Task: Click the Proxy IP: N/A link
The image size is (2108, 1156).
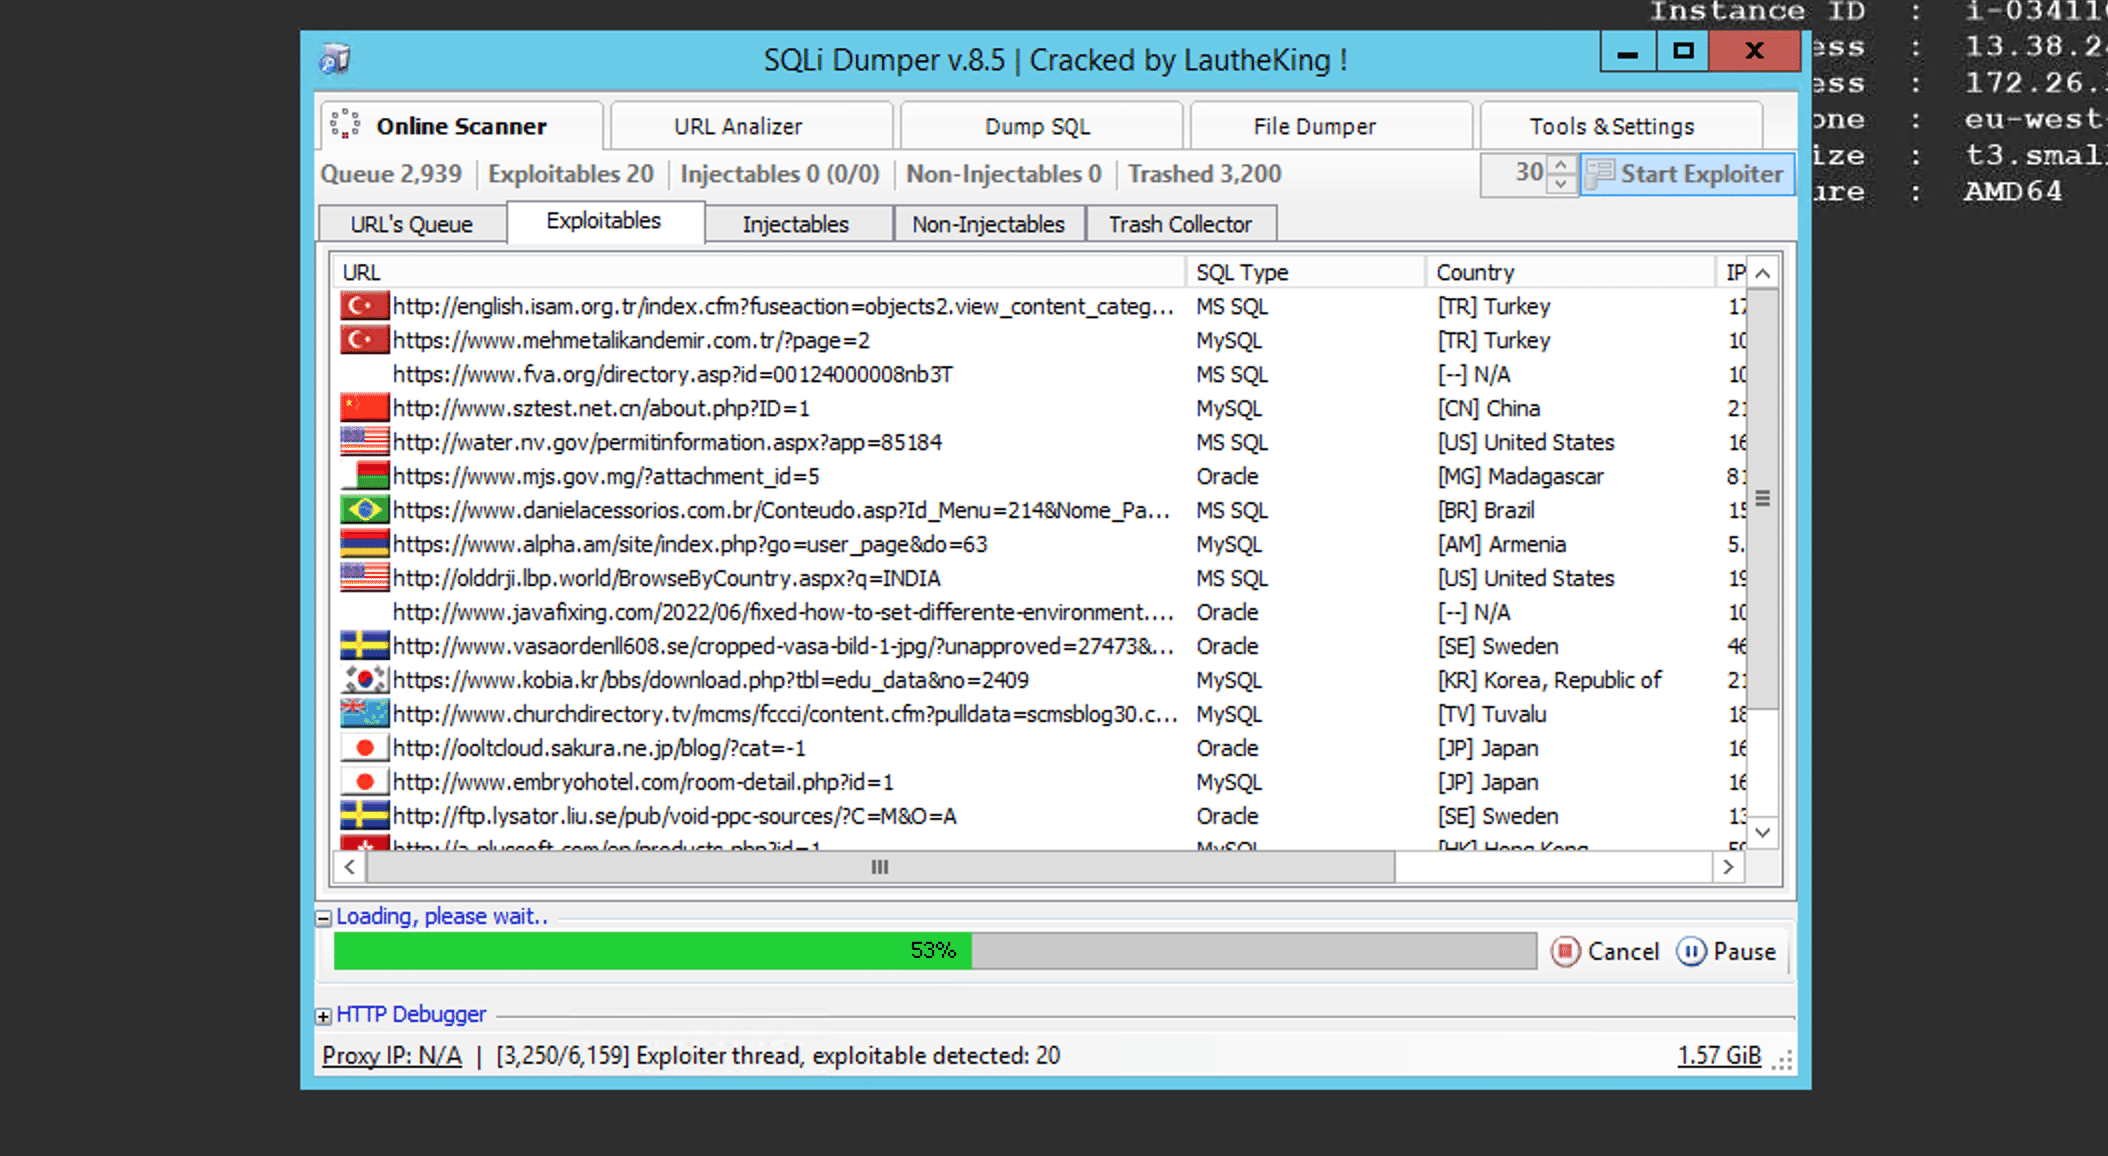Action: point(391,1056)
